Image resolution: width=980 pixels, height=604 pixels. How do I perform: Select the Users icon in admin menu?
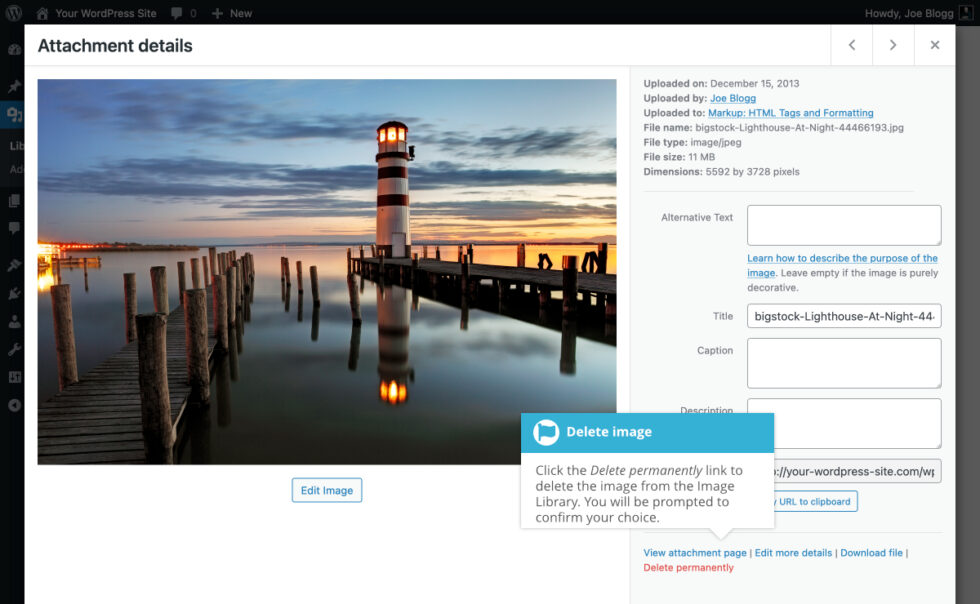(13, 322)
